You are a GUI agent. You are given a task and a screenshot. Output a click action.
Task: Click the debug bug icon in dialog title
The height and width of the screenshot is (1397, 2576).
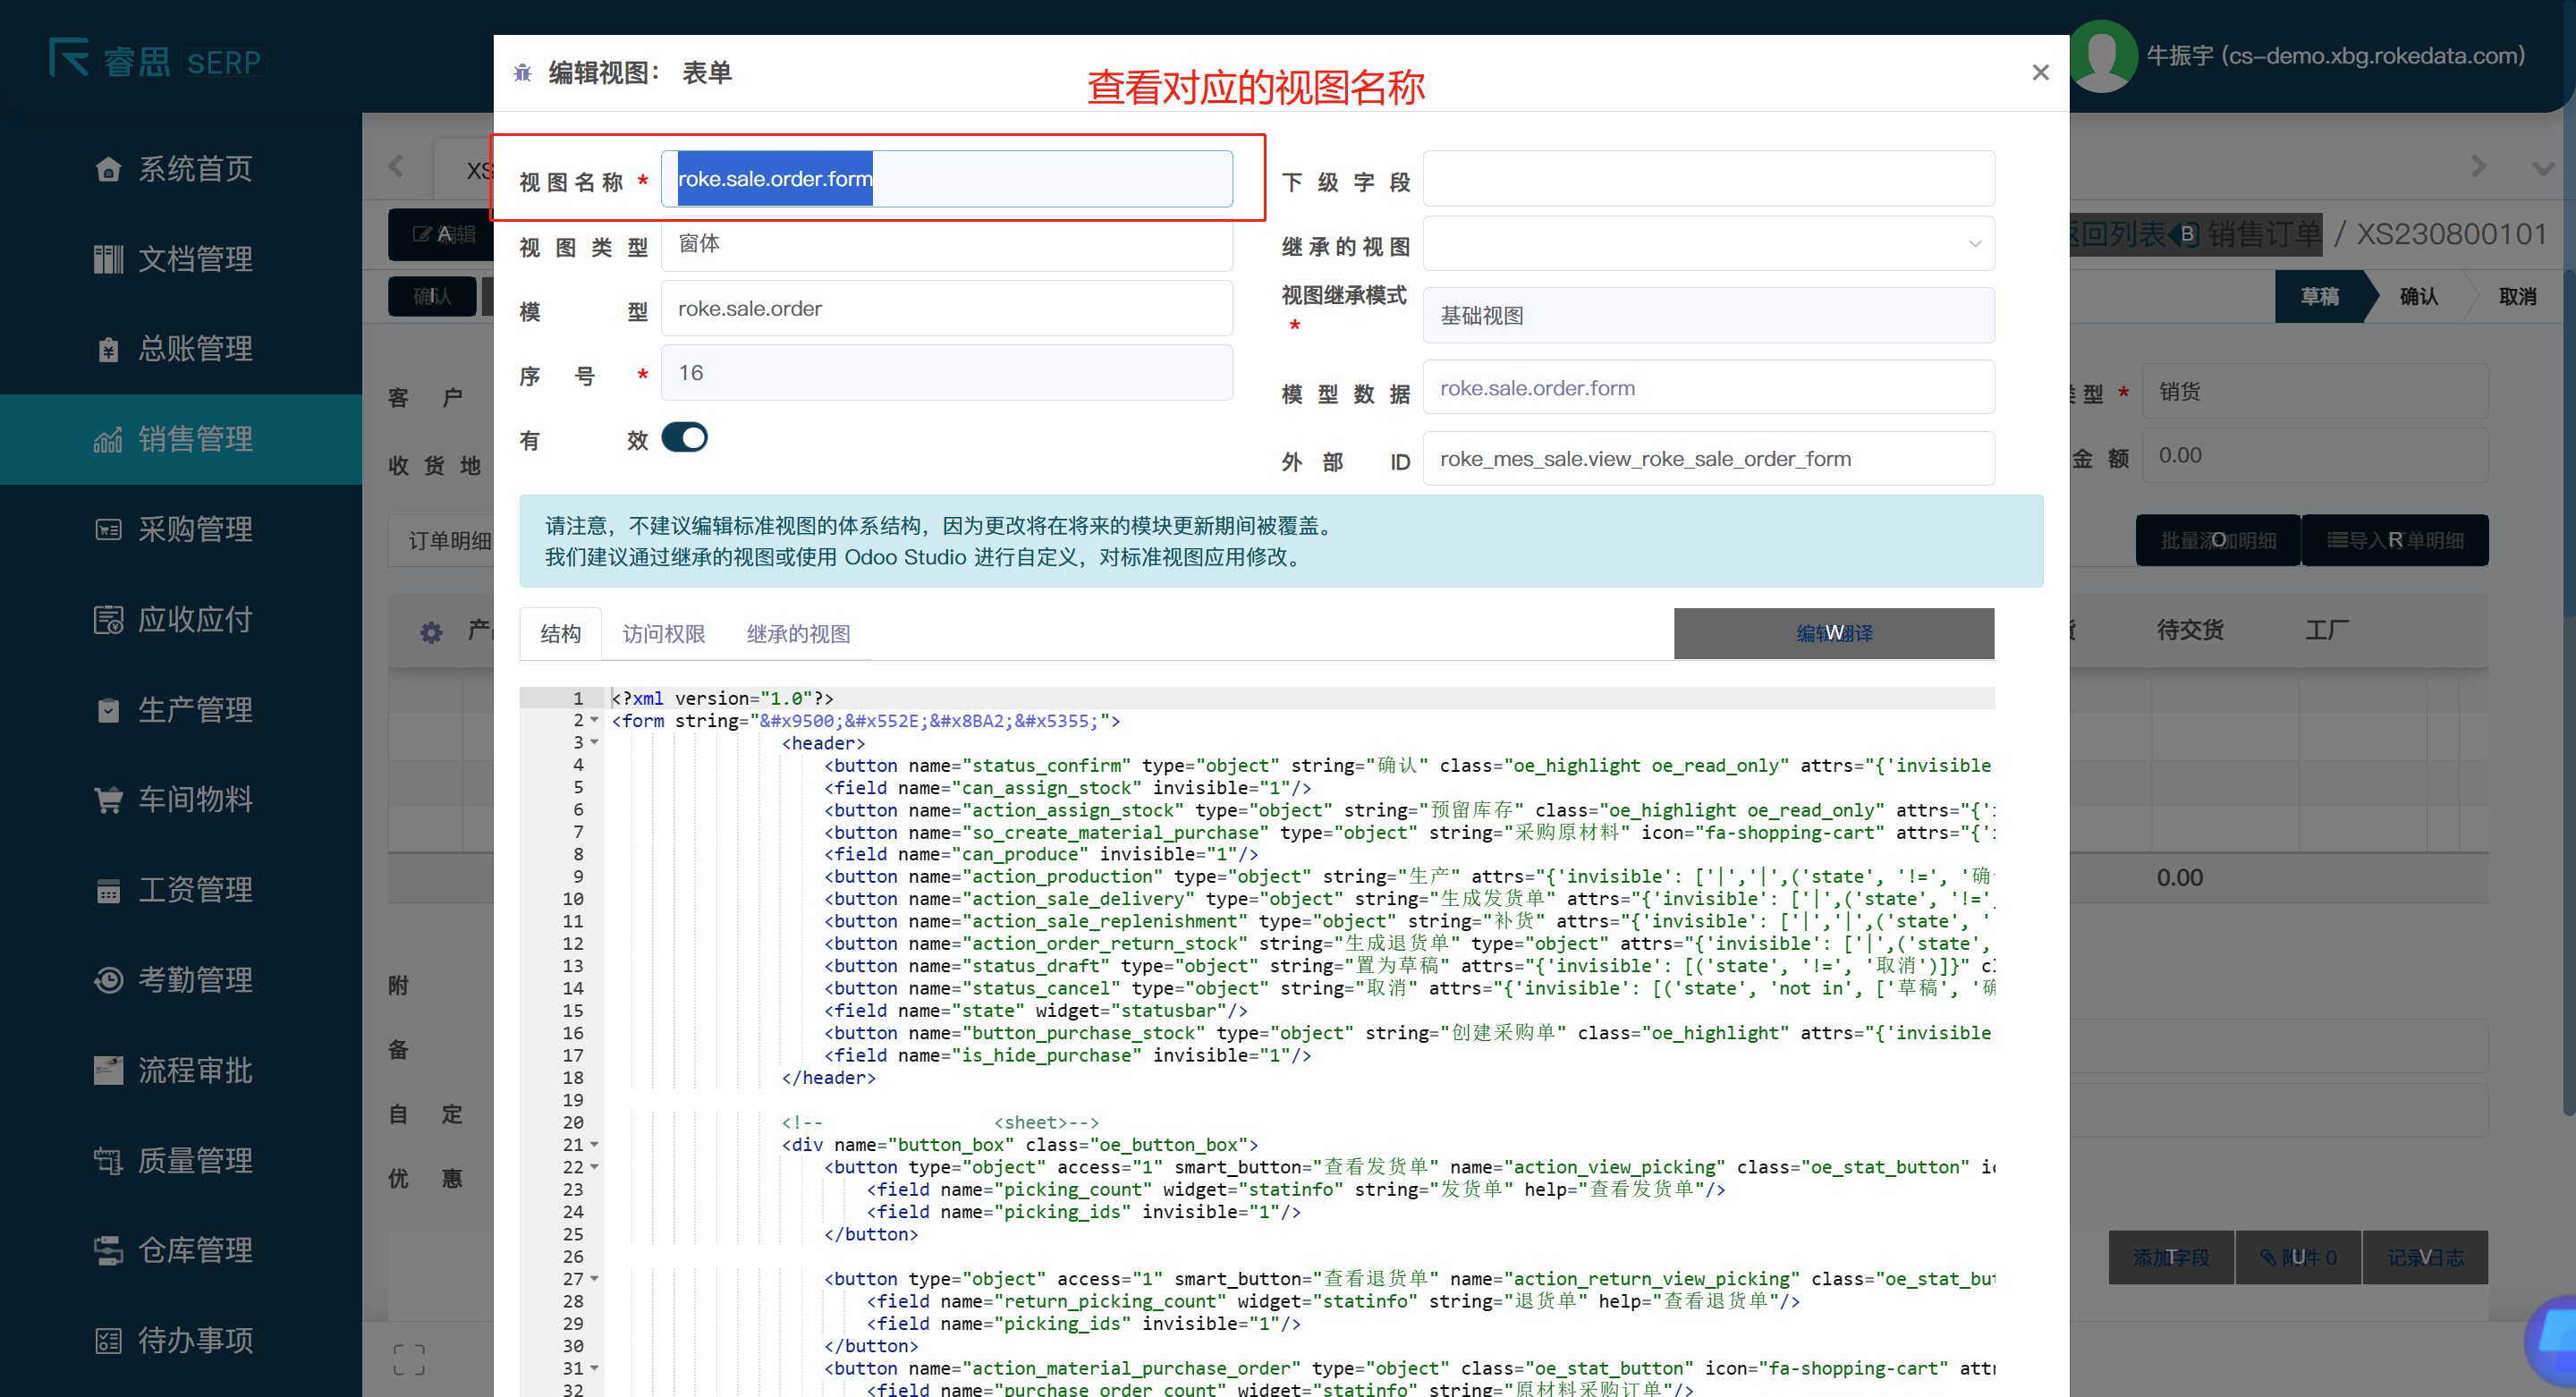point(522,73)
